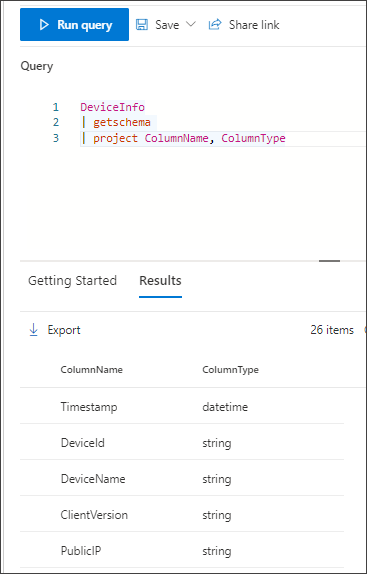Viewport: 367px width, 574px height.
Task: Select the Timestamp result row
Action: click(182, 407)
